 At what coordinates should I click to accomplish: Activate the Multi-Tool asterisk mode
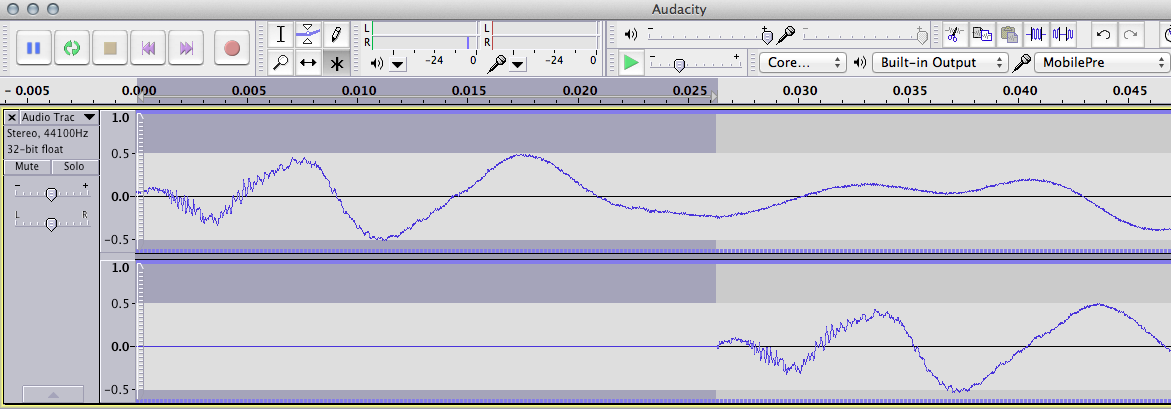(x=336, y=63)
